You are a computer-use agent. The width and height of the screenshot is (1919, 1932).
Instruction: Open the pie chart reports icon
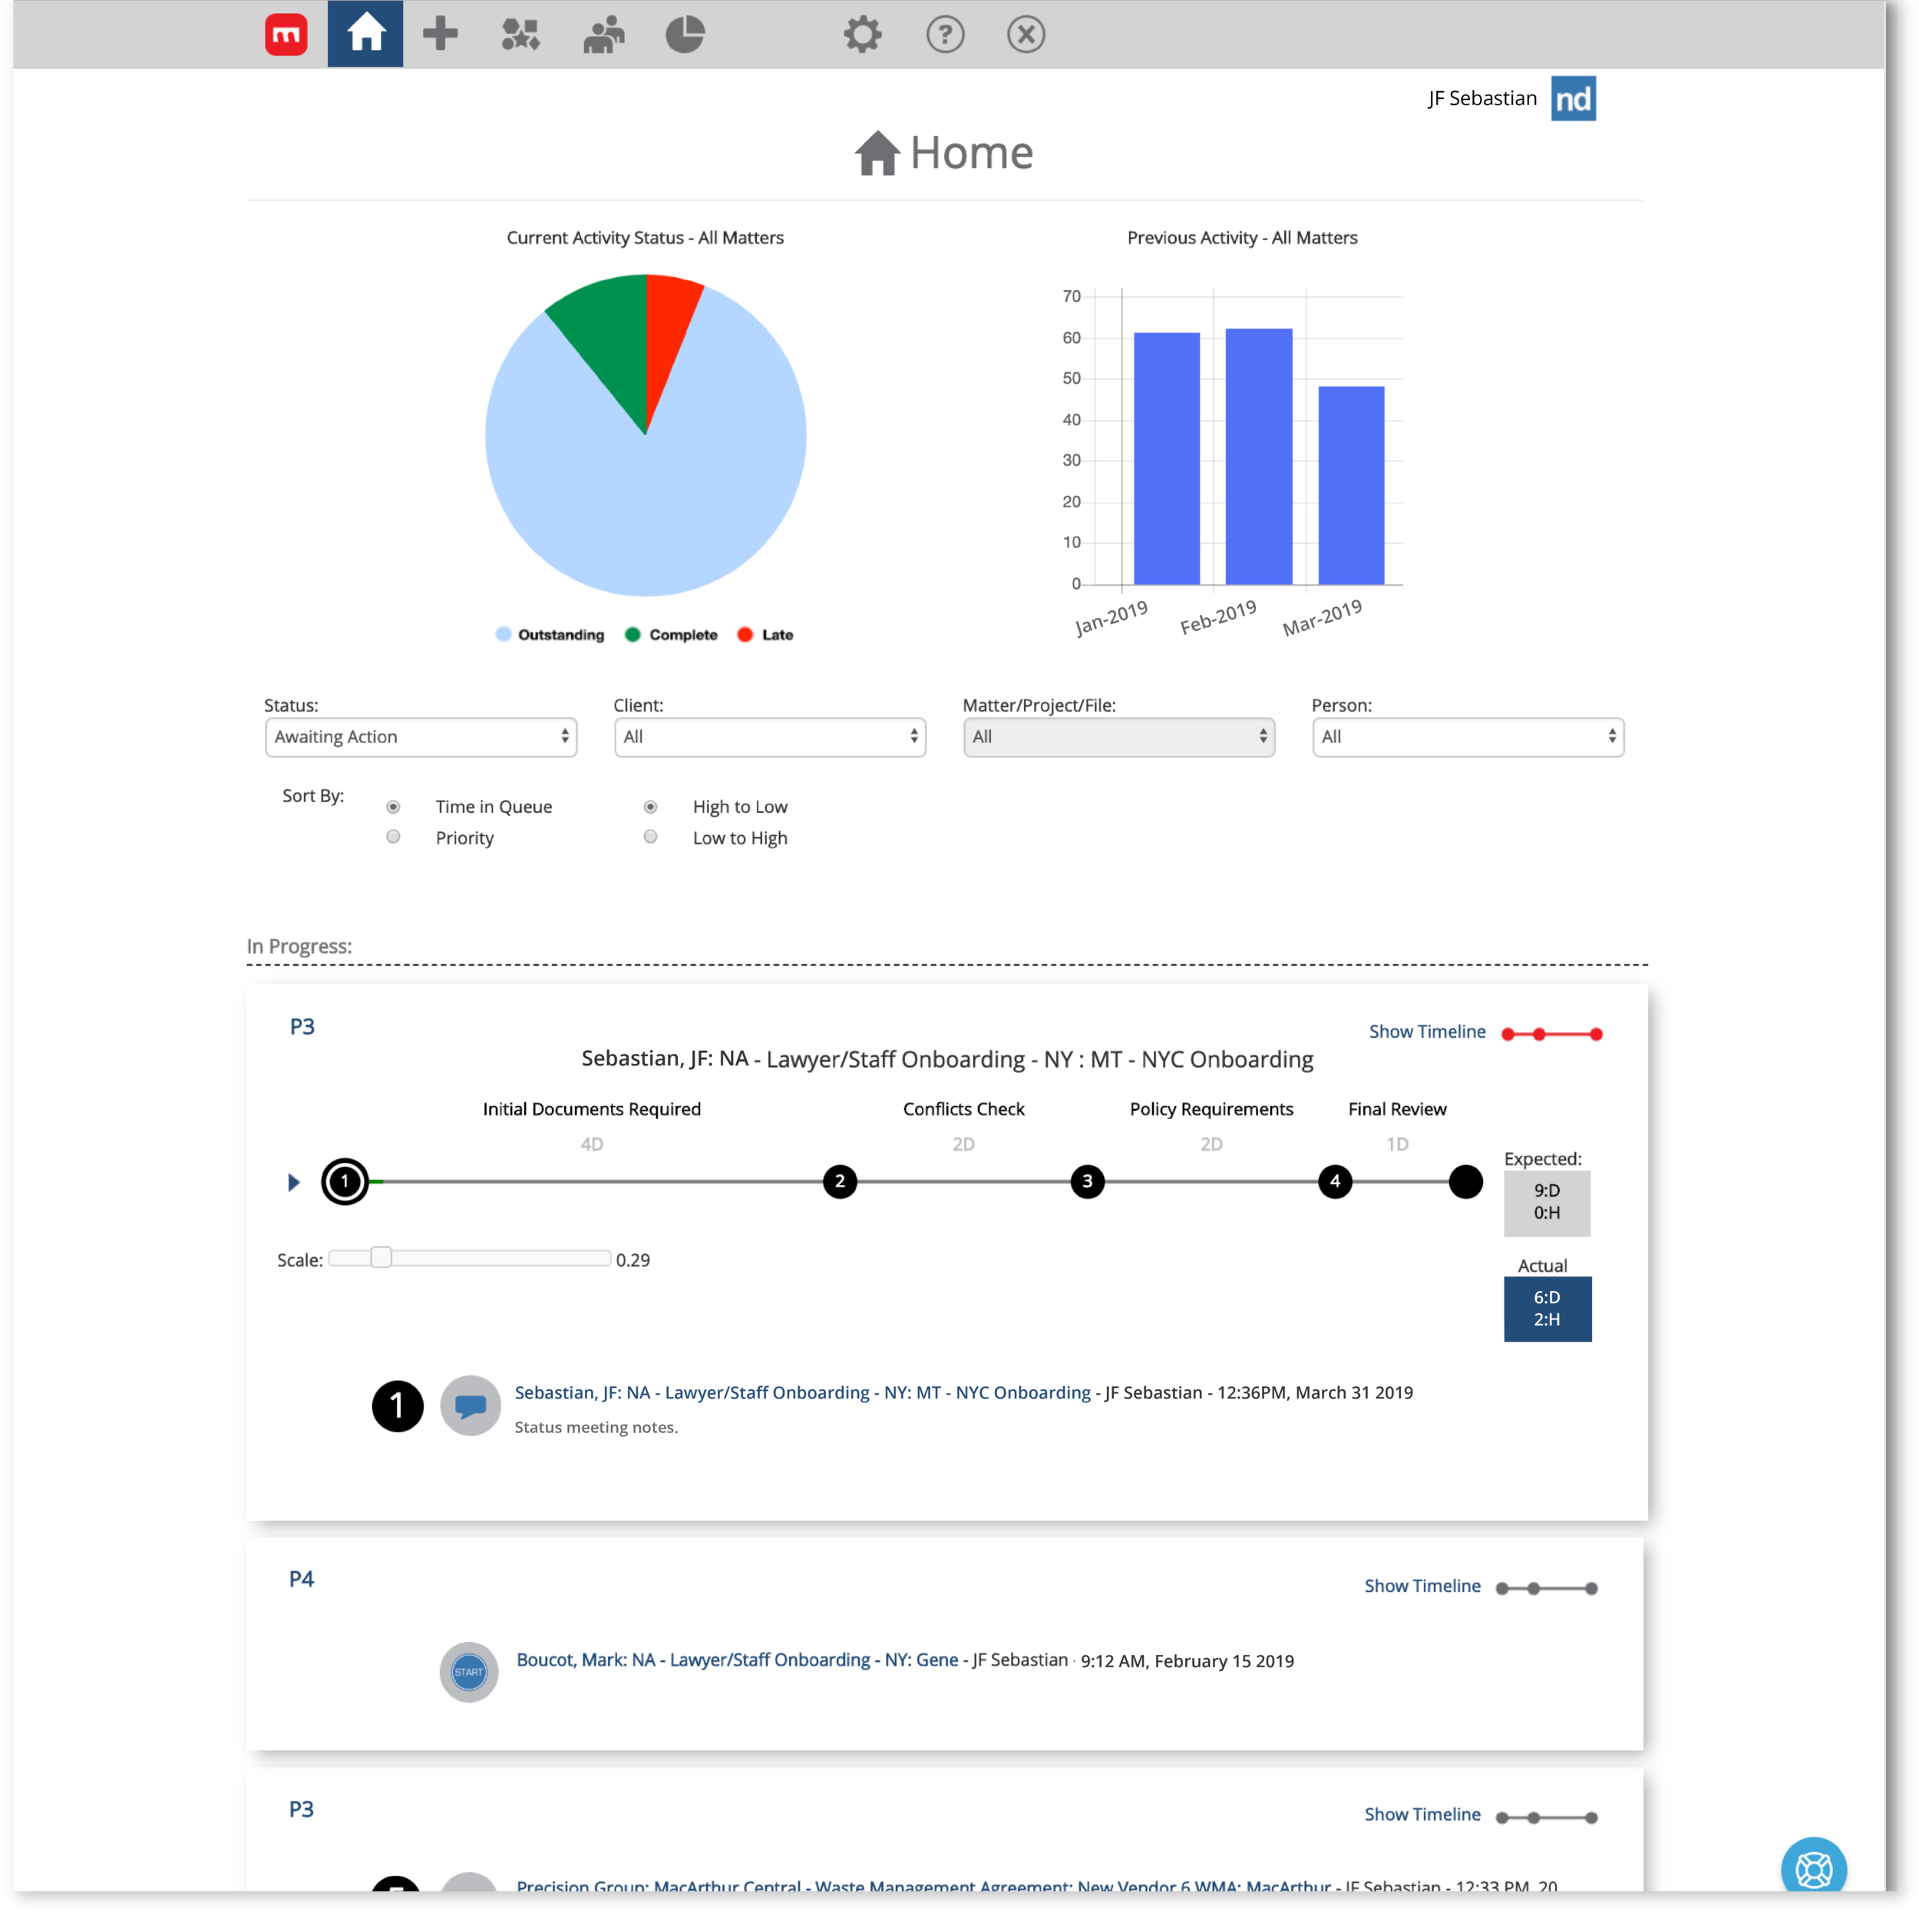(685, 35)
